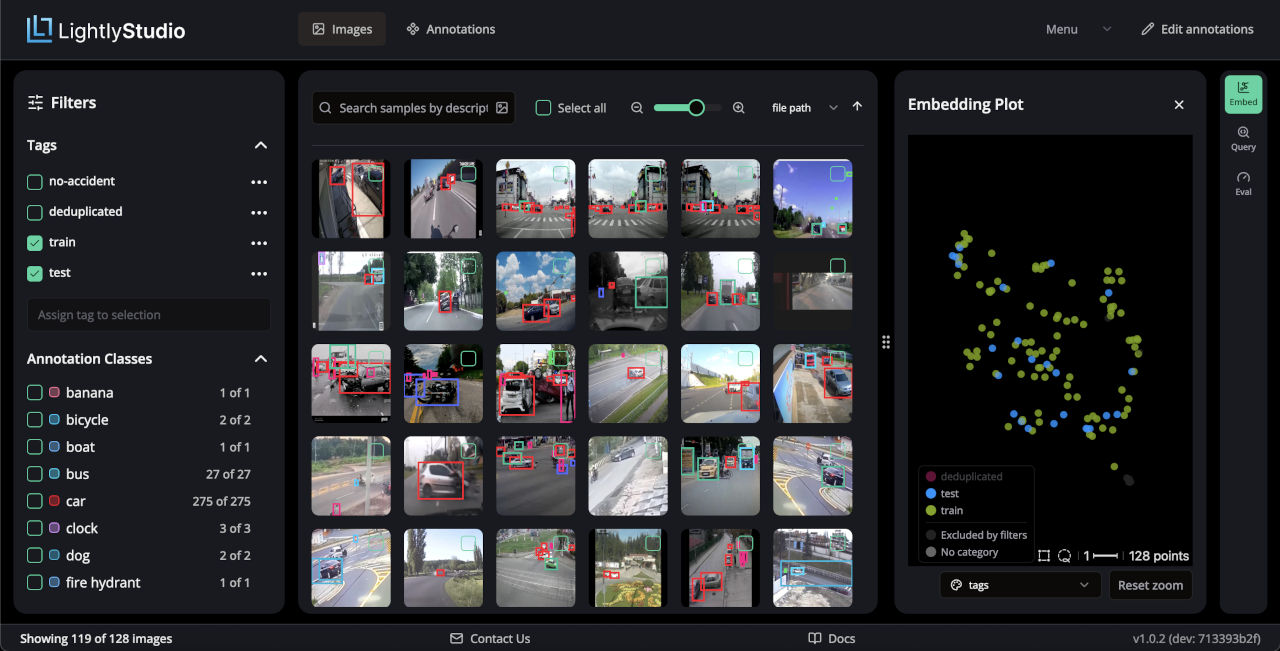The width and height of the screenshot is (1280, 651).
Task: Switch to the Images tab
Action: coord(342,29)
